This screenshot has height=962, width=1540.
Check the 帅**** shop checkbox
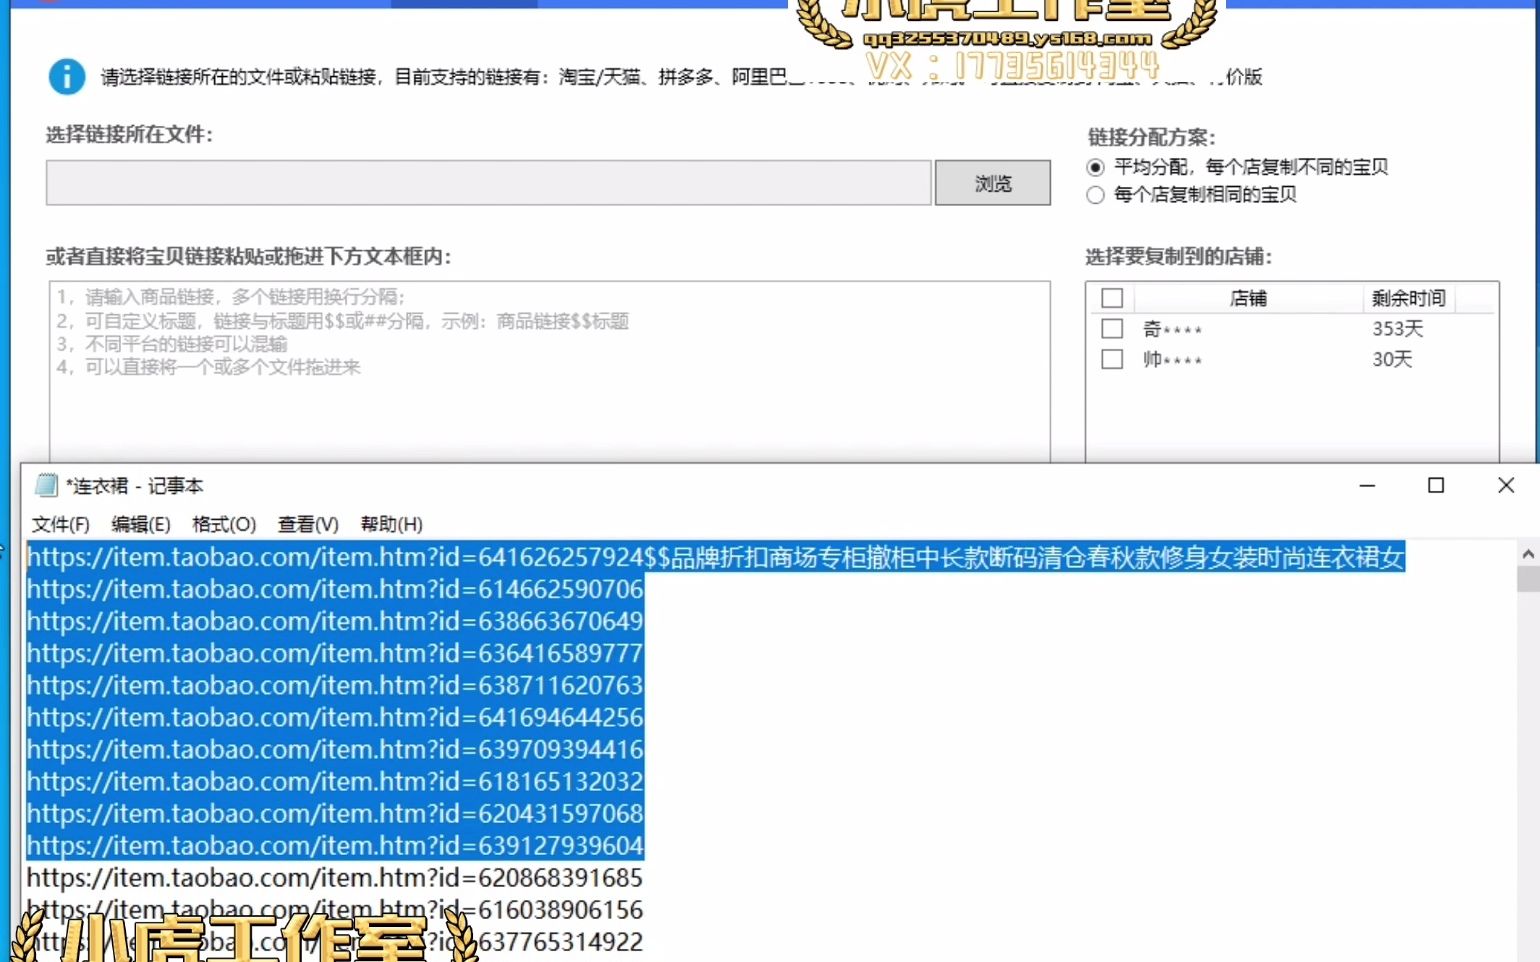pos(1112,359)
